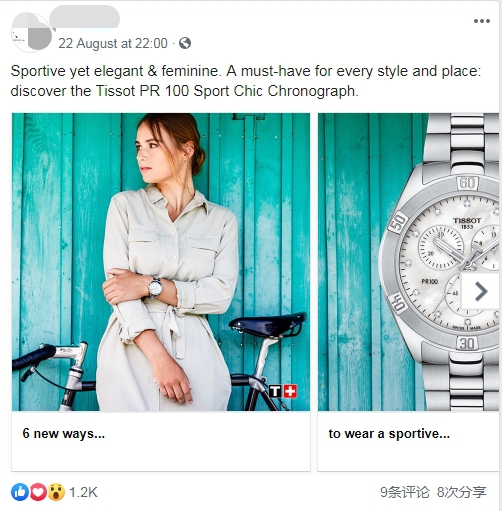Advance carousel with the right chevron arrow
502x511 pixels.
click(480, 292)
